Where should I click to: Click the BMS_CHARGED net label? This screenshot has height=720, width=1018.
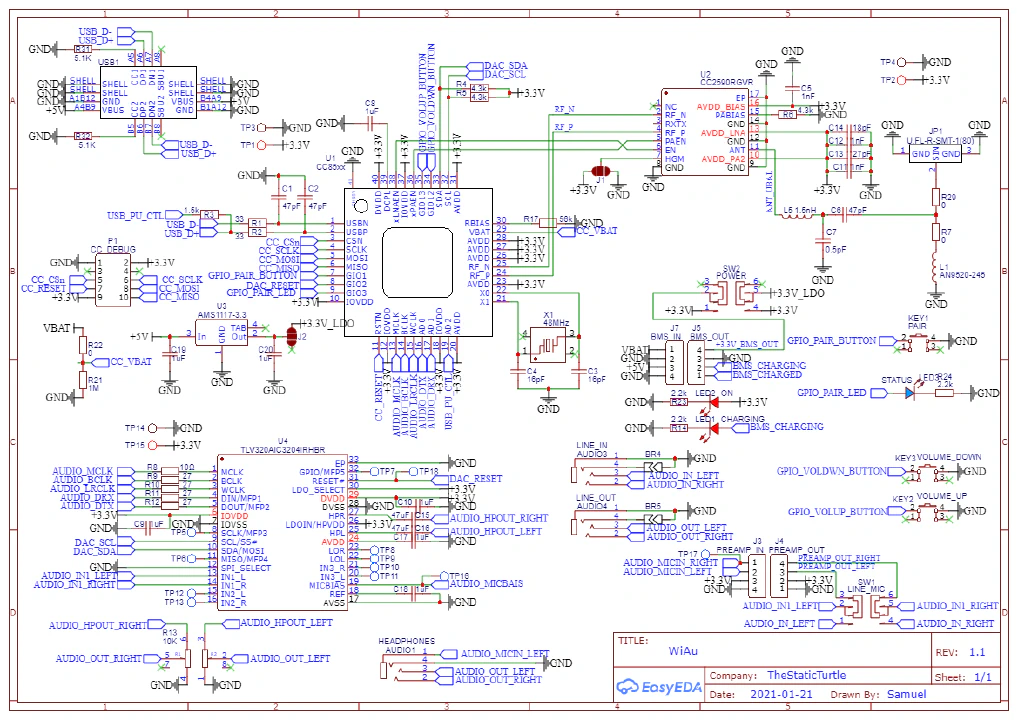click(x=760, y=375)
